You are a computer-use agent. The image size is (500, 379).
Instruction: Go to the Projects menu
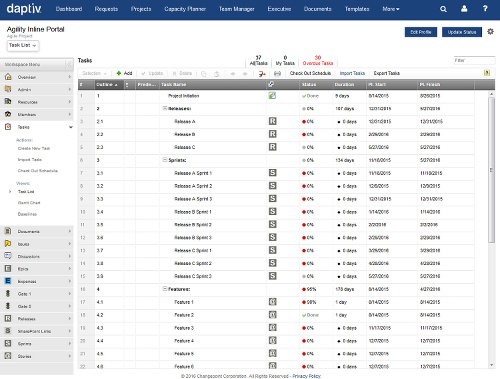pos(141,9)
